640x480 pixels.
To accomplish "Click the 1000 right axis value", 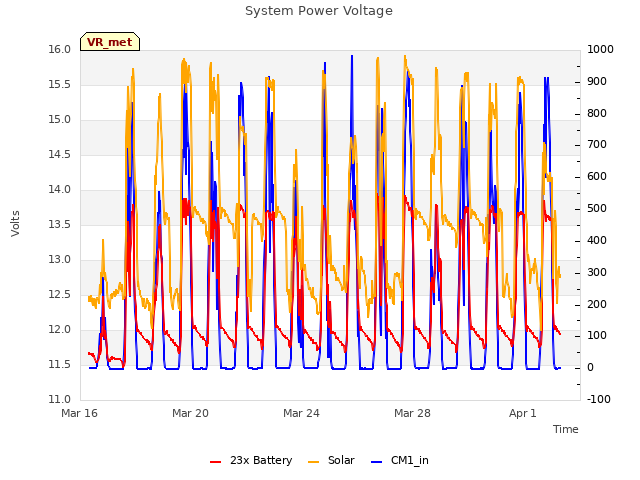I will click(600, 49).
